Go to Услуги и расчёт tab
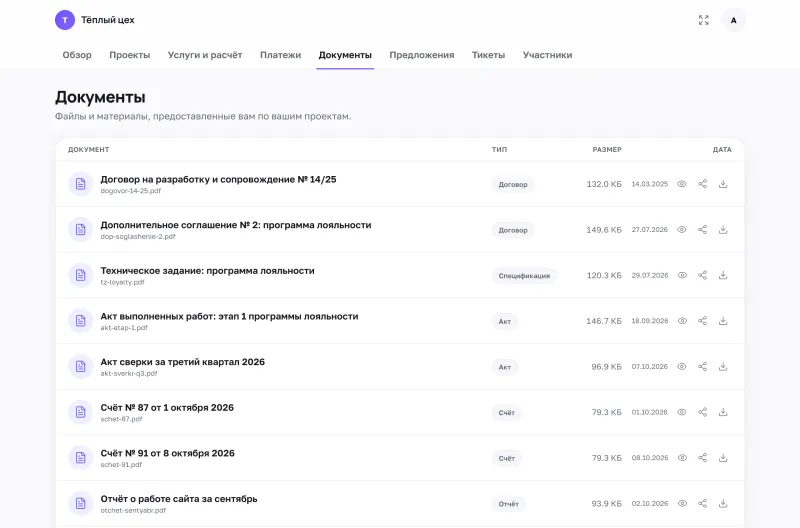 click(x=205, y=55)
